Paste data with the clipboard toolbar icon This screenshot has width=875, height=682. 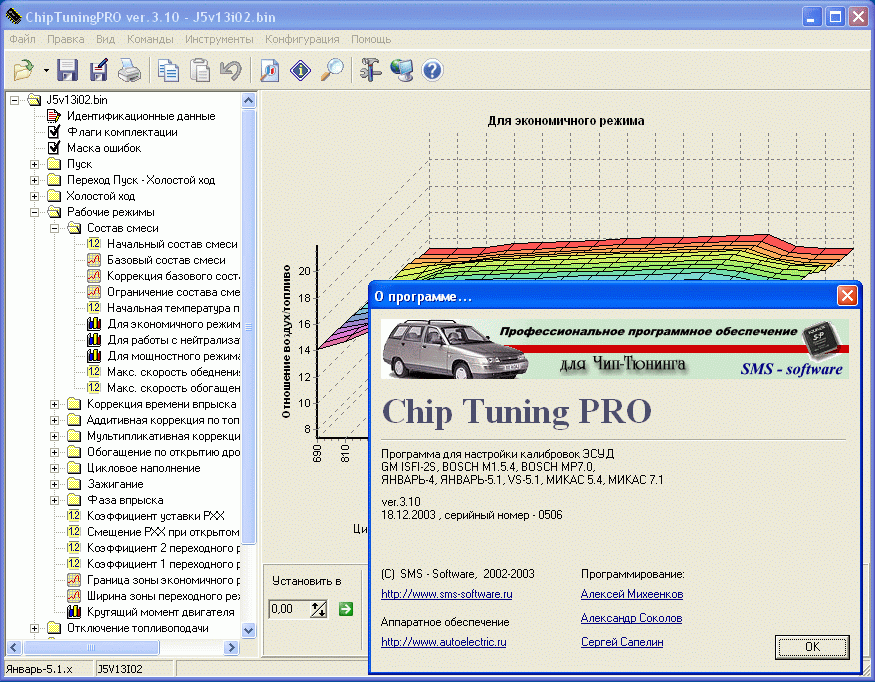click(x=199, y=70)
